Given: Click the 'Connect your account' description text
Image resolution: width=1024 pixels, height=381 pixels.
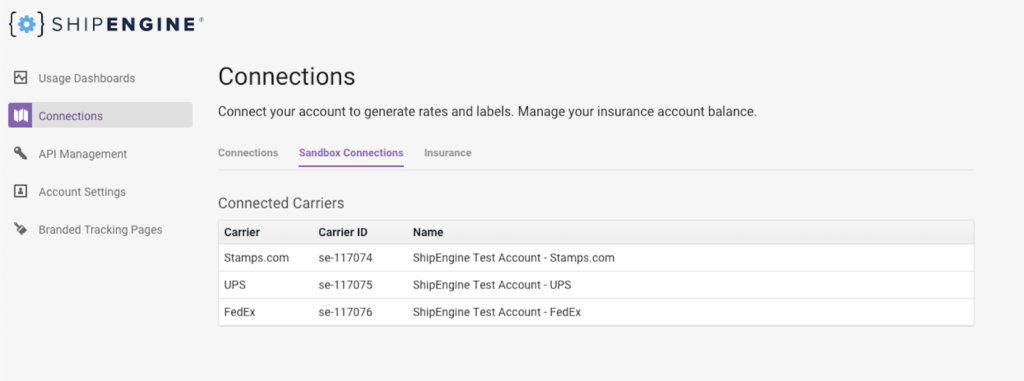Looking at the screenshot, I should tap(487, 112).
